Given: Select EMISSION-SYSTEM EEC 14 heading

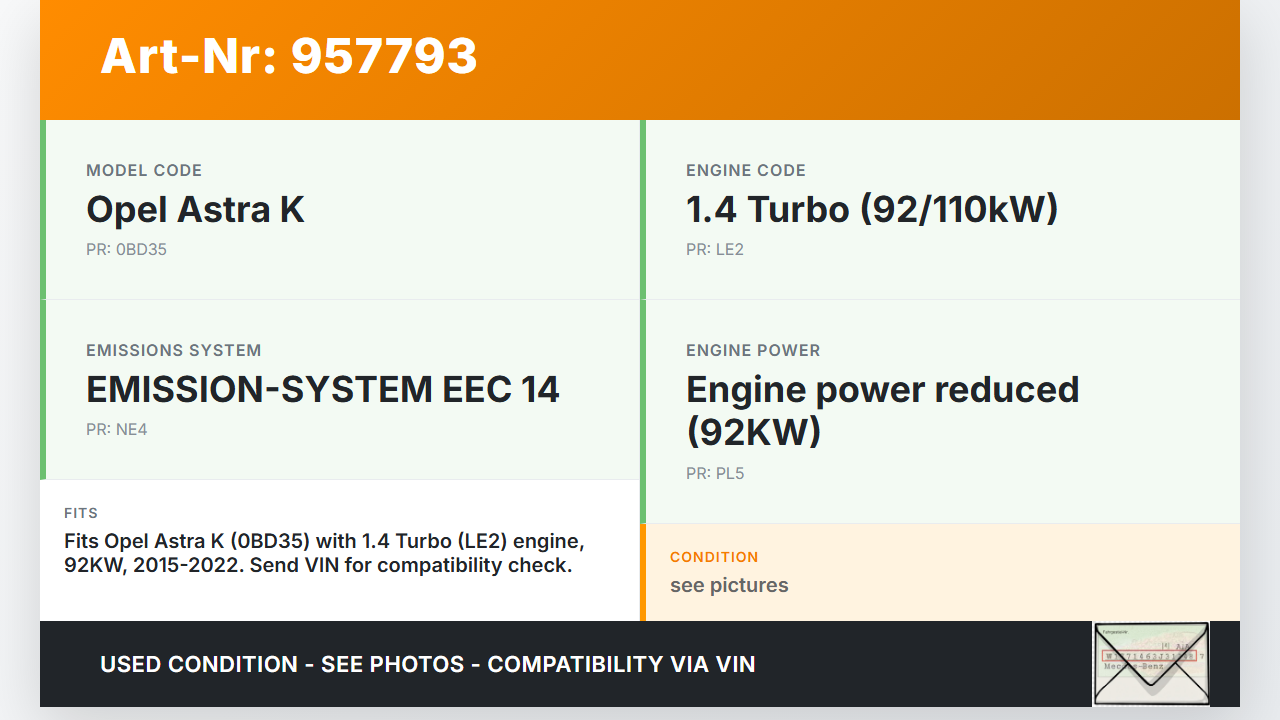Looking at the screenshot, I should tap(322, 390).
